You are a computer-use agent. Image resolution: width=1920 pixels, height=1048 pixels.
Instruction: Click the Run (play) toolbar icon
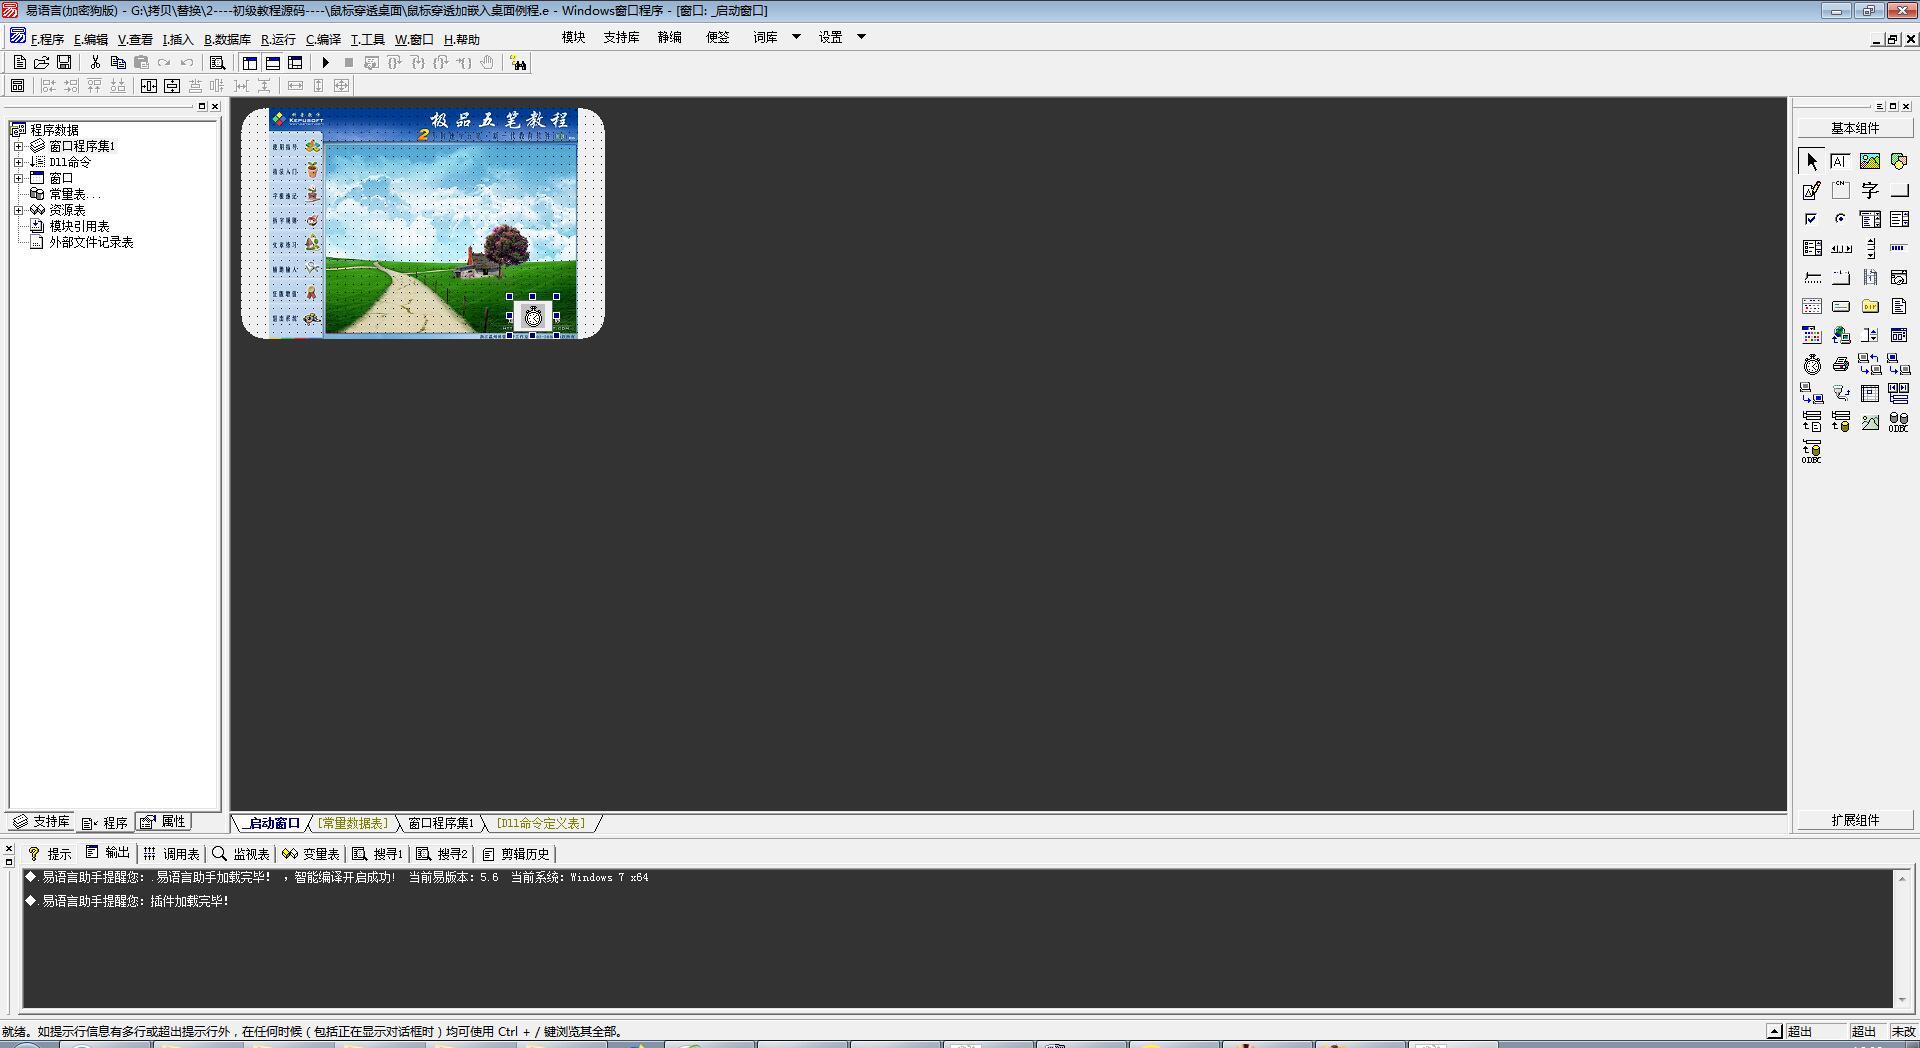click(325, 63)
